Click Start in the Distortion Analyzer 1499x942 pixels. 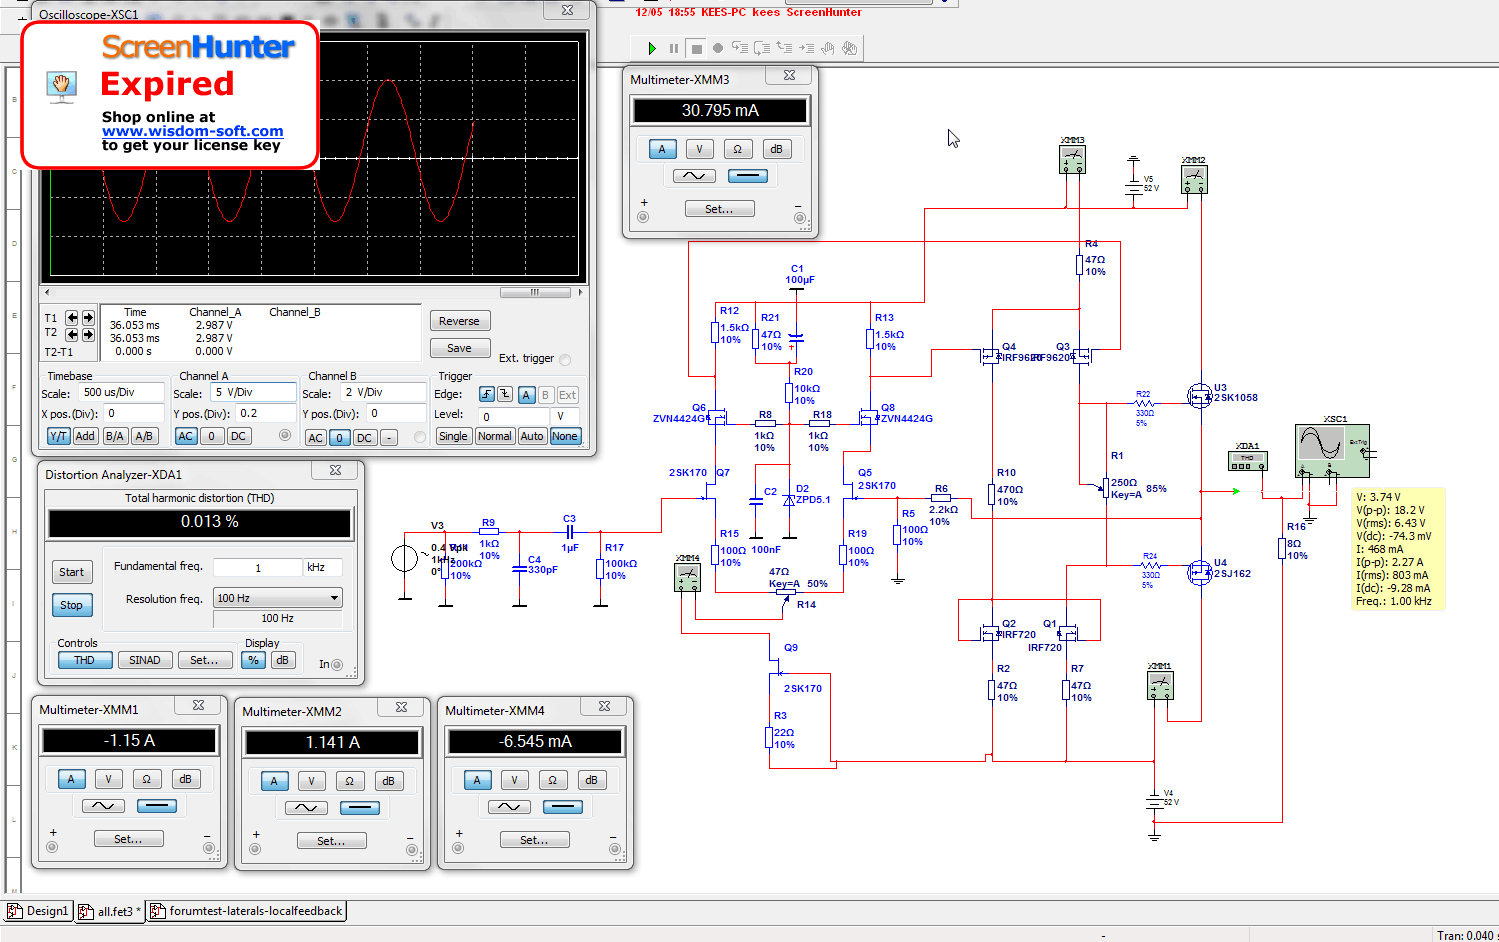click(72, 572)
